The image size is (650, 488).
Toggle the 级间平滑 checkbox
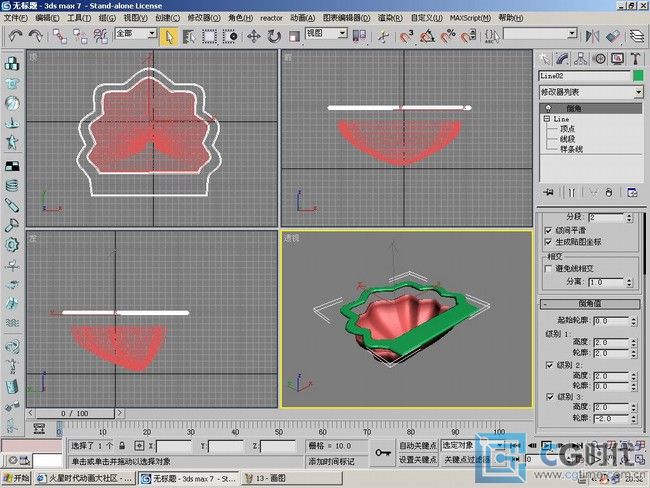(x=548, y=231)
